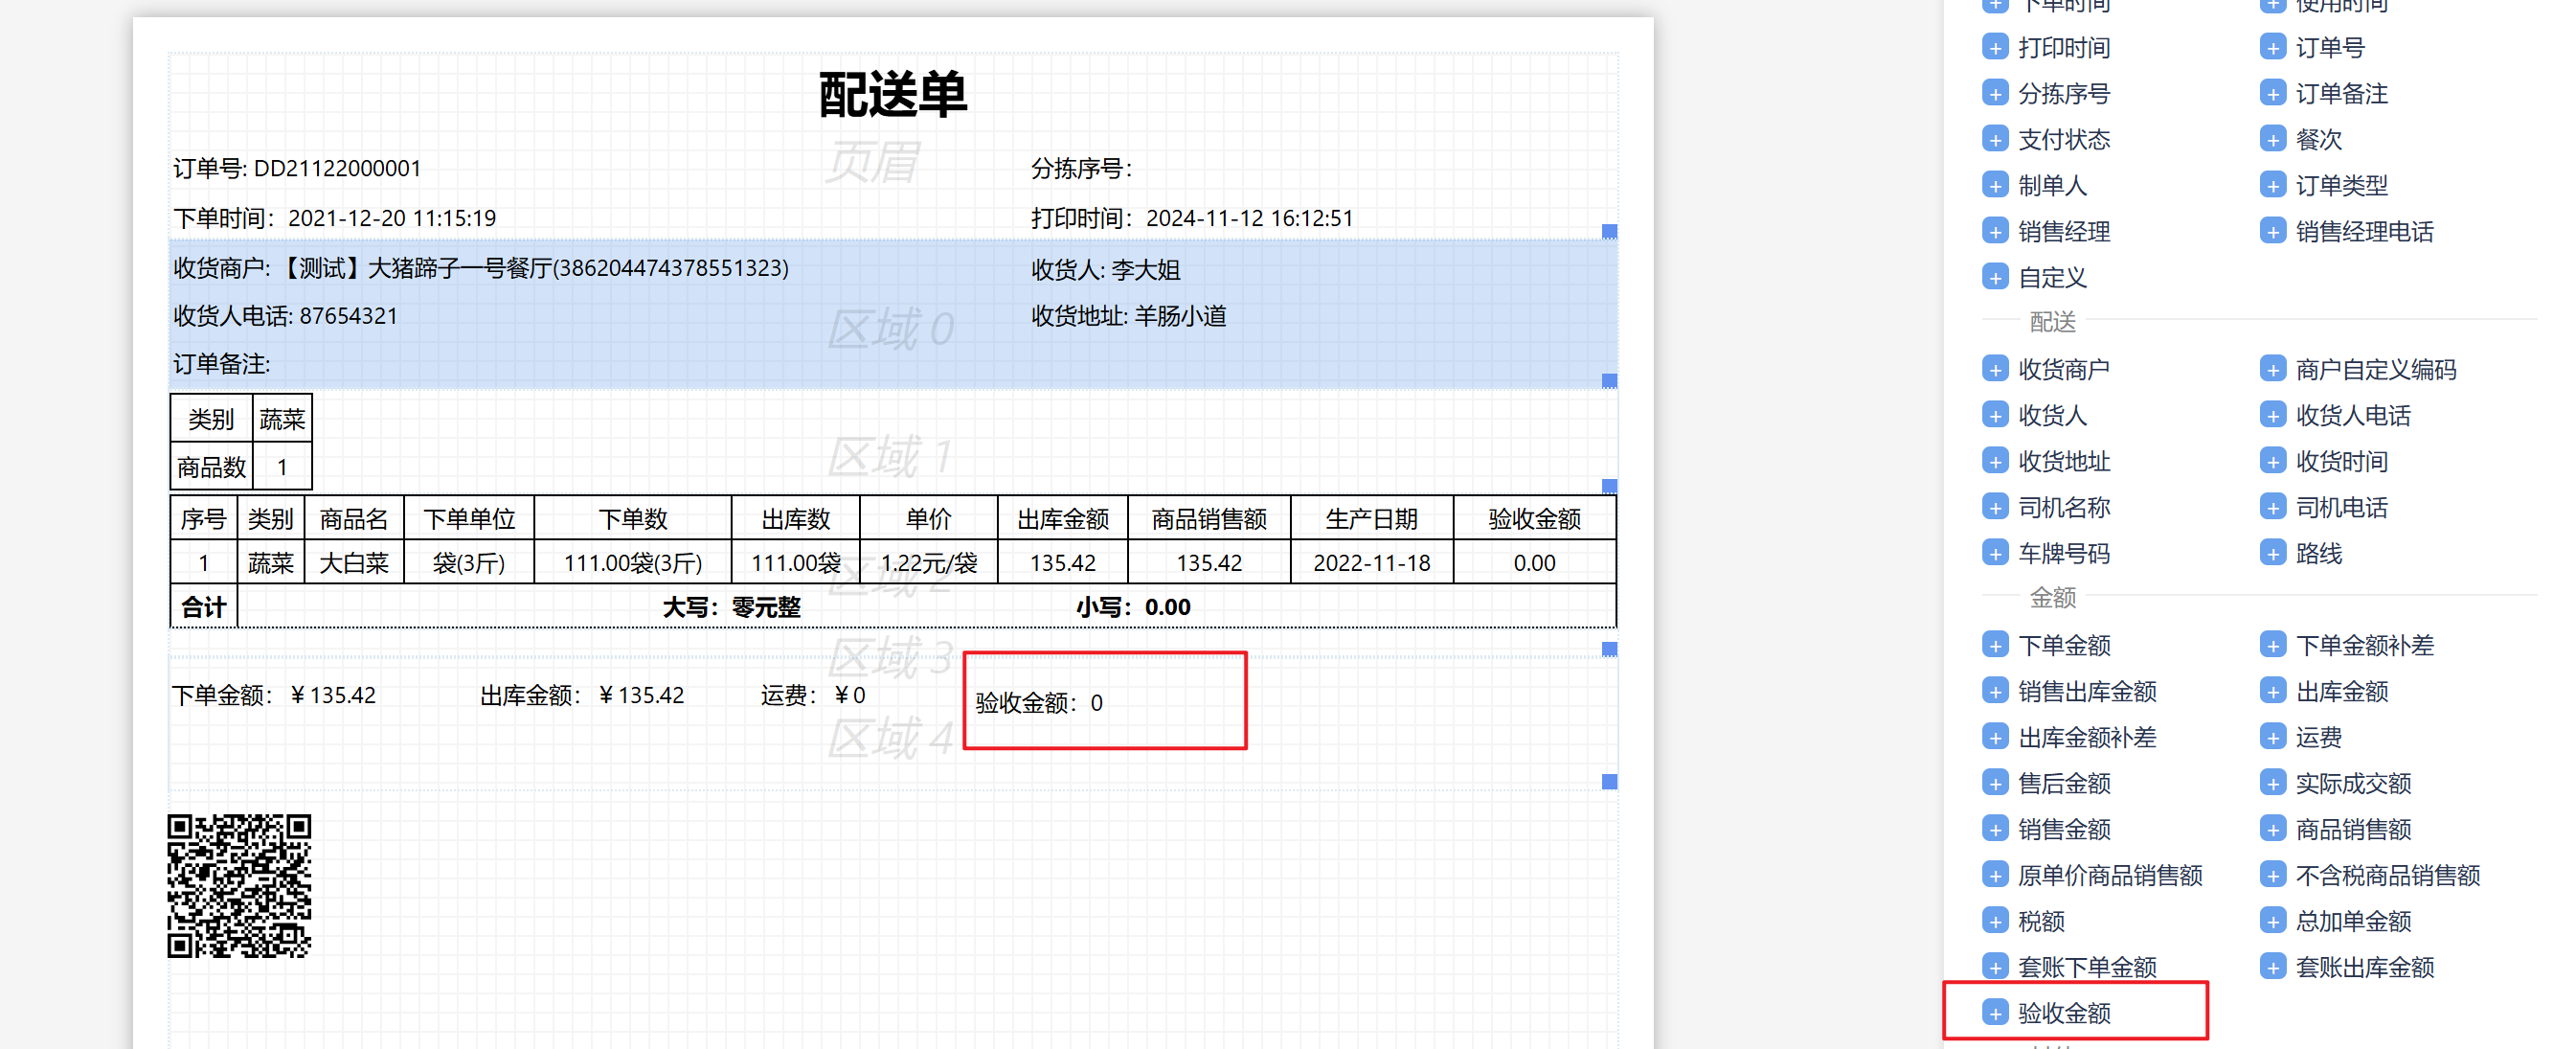Click plus icon beside 自定义
This screenshot has width=2576, height=1049.
pos(1994,277)
